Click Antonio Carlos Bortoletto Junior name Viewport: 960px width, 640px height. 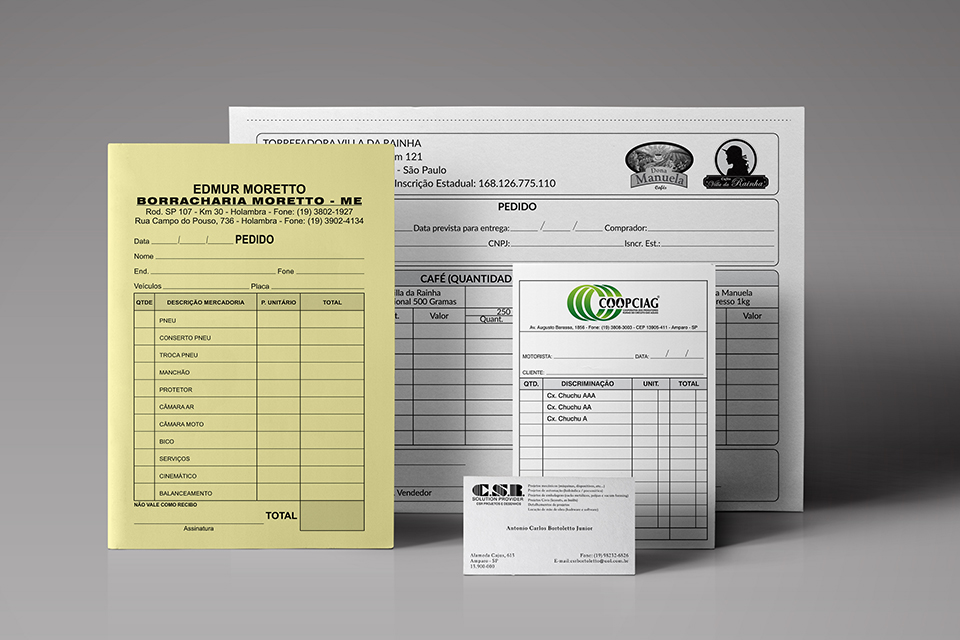click(x=549, y=528)
